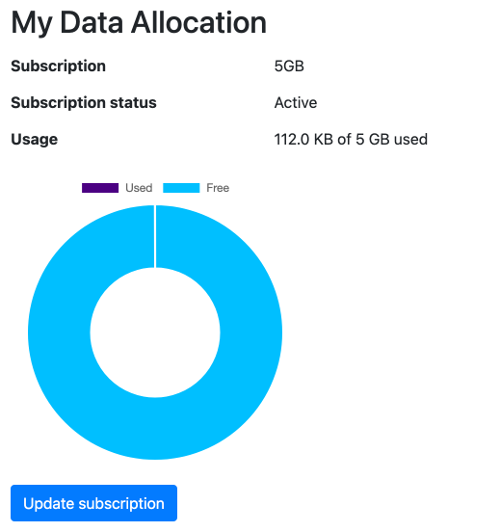Image resolution: width=500 pixels, height=532 pixels.
Task: Click the bottom of the donut ring
Action: click(155, 429)
